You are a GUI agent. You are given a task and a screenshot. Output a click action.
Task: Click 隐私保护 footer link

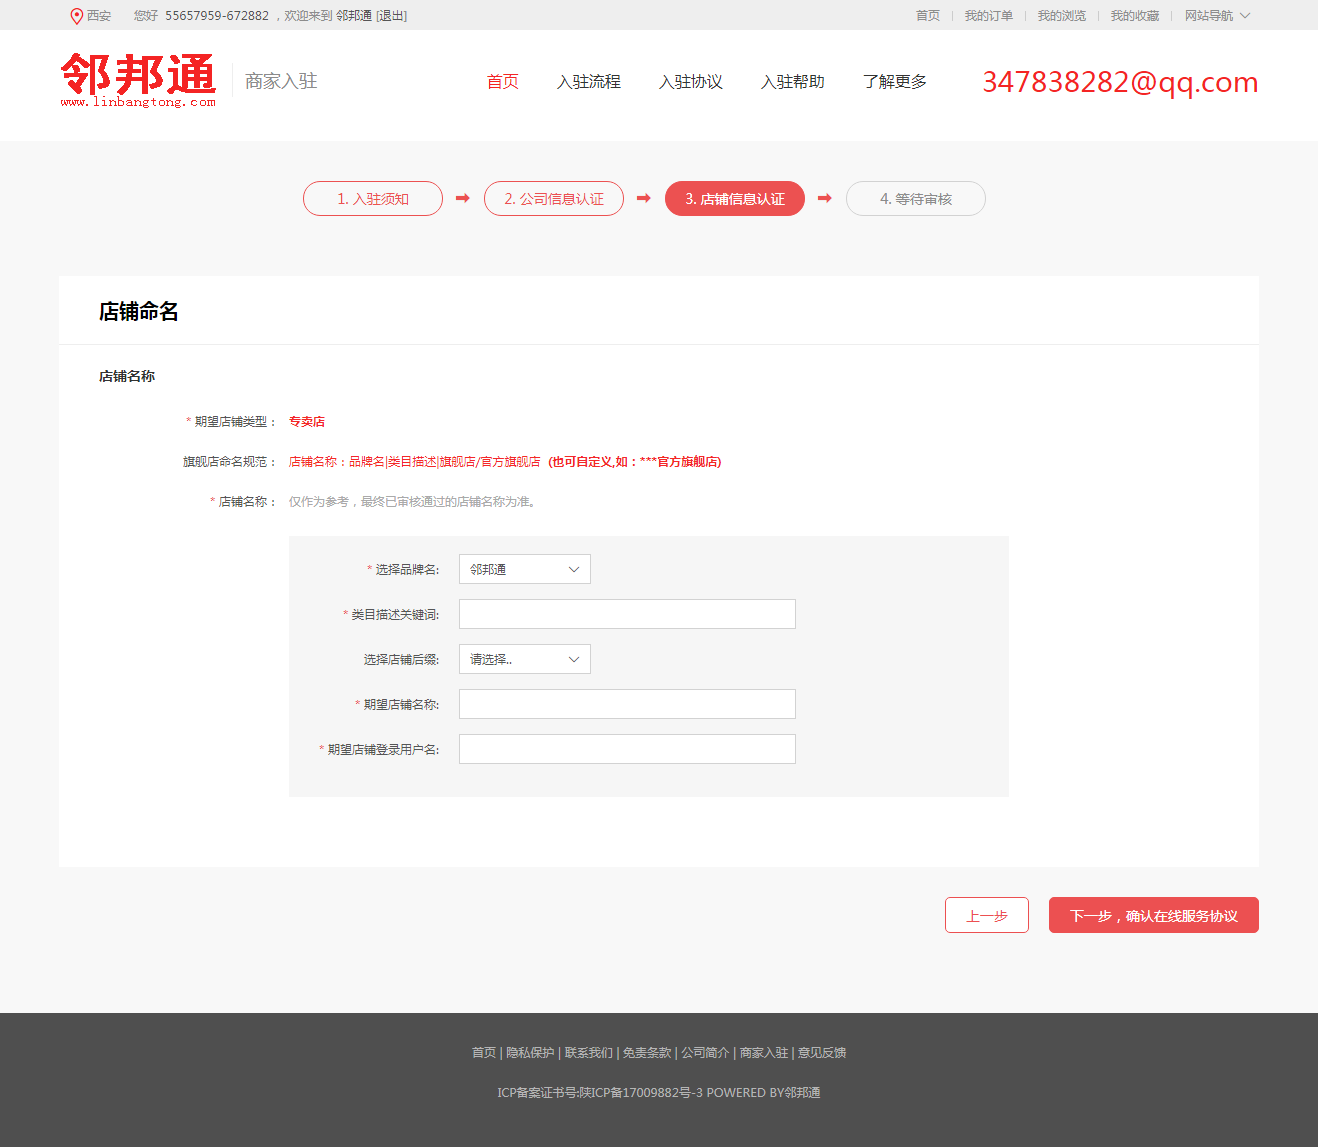click(530, 1053)
